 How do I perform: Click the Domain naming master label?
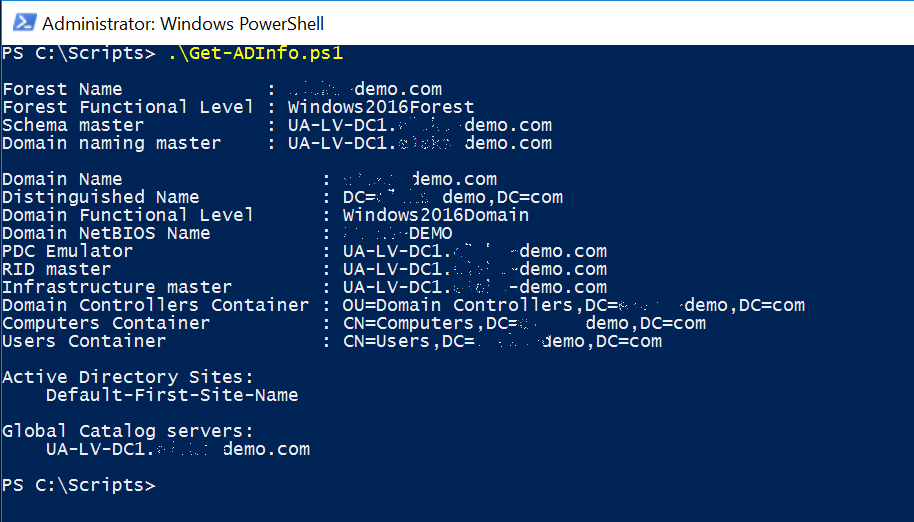(x=111, y=143)
